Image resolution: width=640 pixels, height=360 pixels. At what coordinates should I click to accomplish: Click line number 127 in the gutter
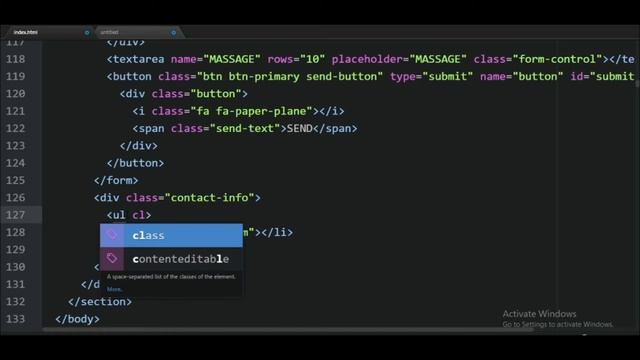[x=16, y=215]
